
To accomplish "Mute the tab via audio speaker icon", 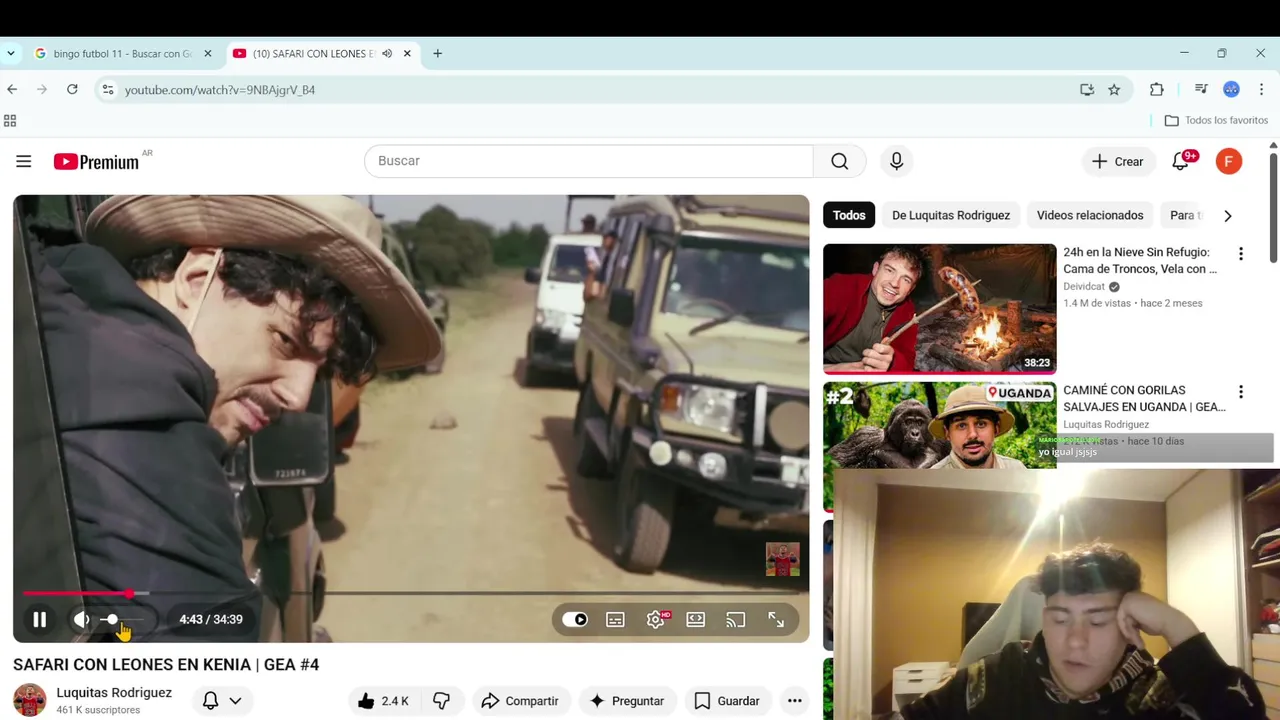I will click(x=387, y=53).
